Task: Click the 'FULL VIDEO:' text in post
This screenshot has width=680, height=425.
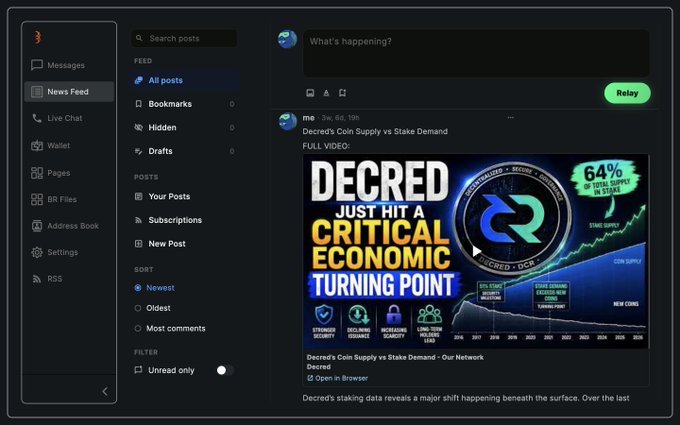Action: click(x=326, y=146)
